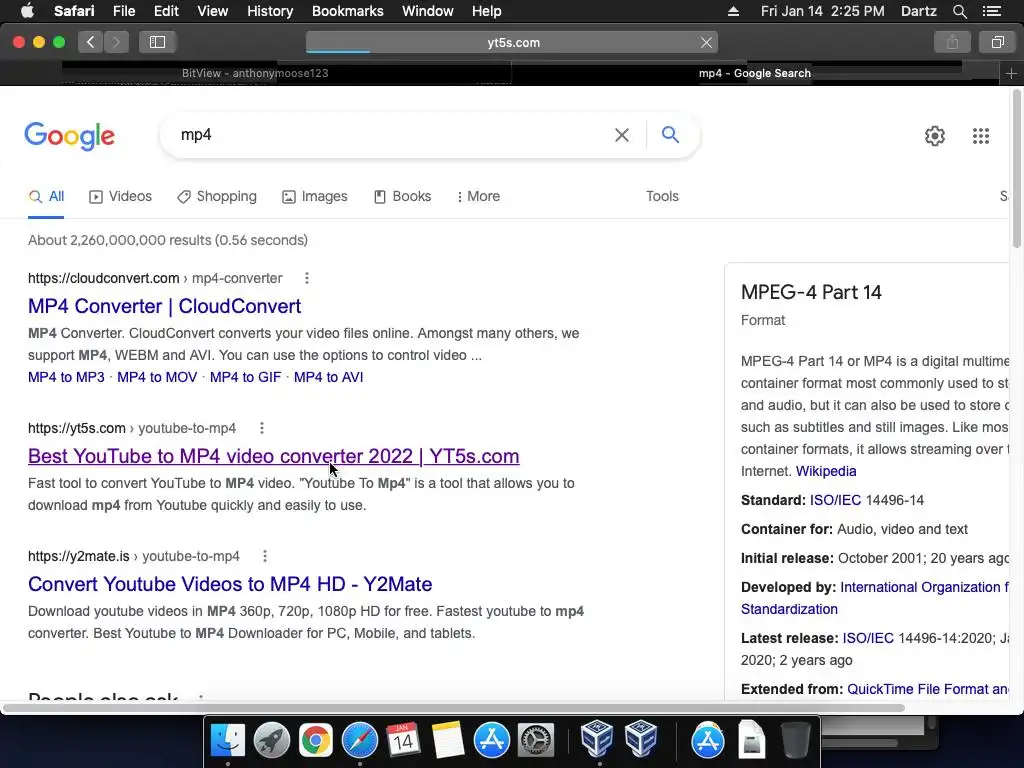
Task: Open the Share button in Safari toolbar
Action: 952,42
